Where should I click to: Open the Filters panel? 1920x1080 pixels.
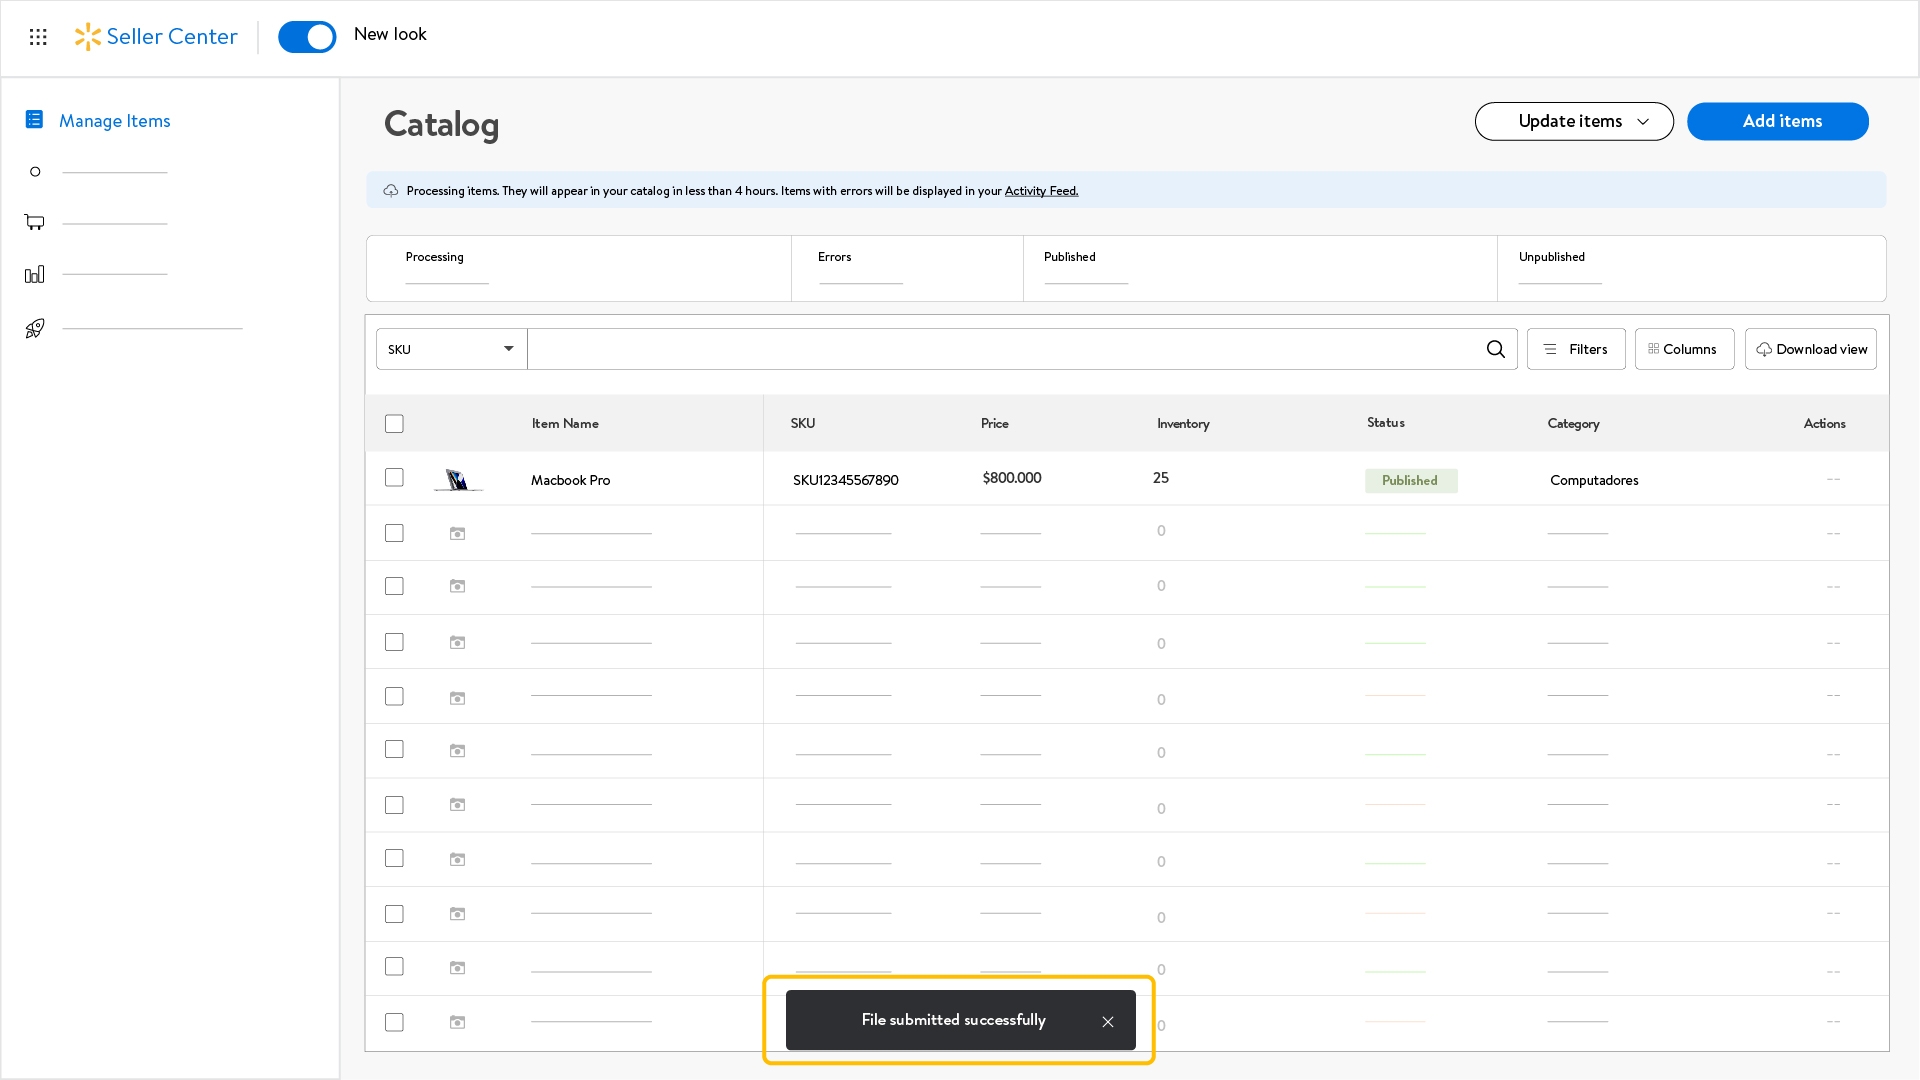1576,349
